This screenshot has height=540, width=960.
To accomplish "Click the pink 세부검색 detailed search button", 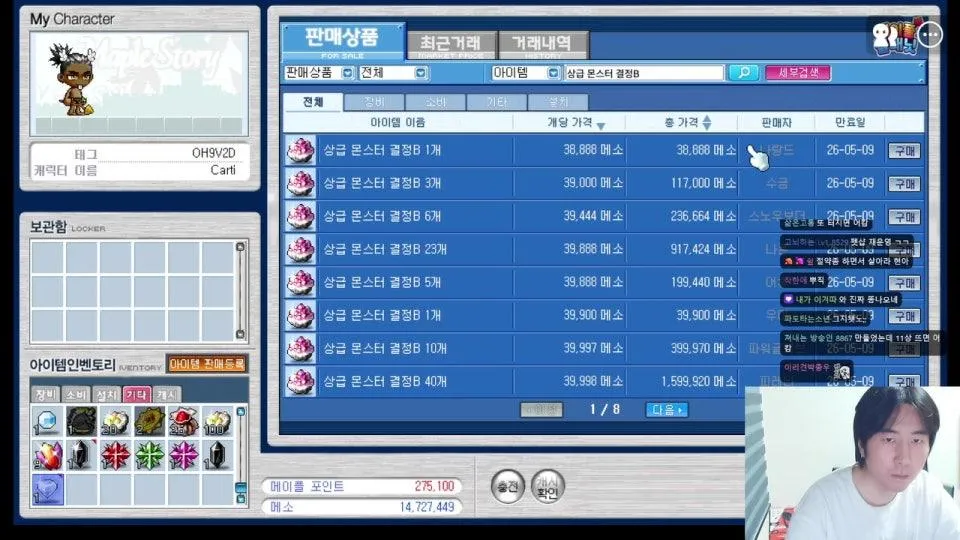I will (798, 73).
